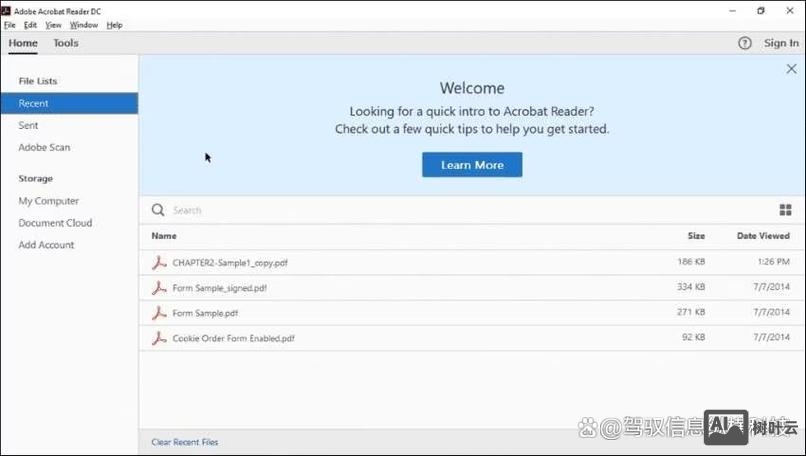Switch to the Tools tab
This screenshot has width=806, height=456.
tap(66, 43)
